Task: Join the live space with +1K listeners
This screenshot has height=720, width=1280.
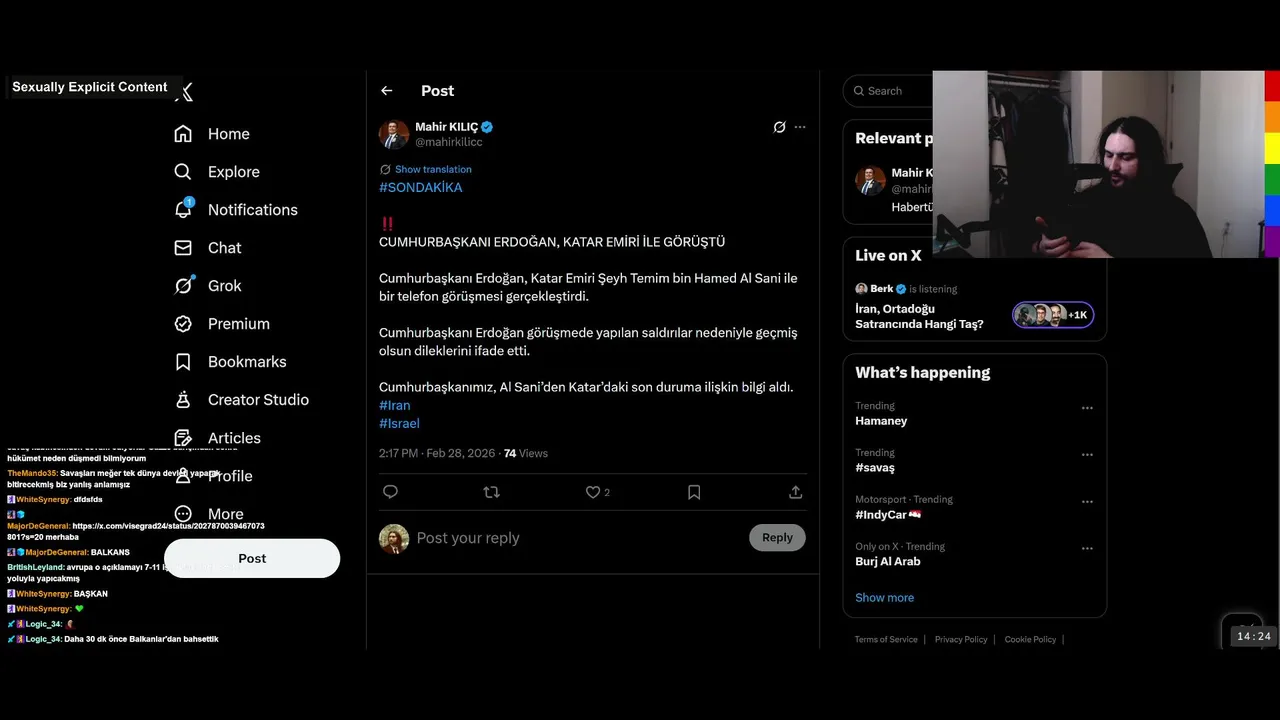Action: pyautogui.click(x=1053, y=316)
